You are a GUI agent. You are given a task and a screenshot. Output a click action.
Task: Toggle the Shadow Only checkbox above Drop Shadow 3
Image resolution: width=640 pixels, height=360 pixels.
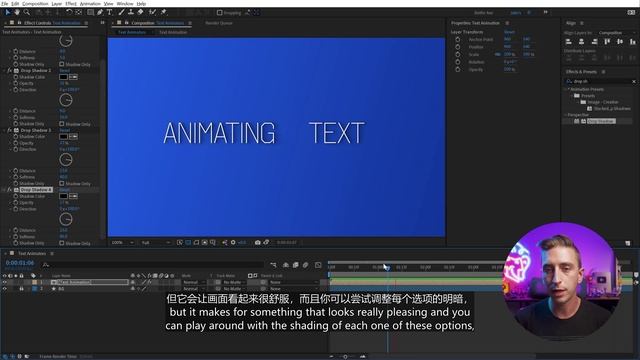(x=62, y=124)
